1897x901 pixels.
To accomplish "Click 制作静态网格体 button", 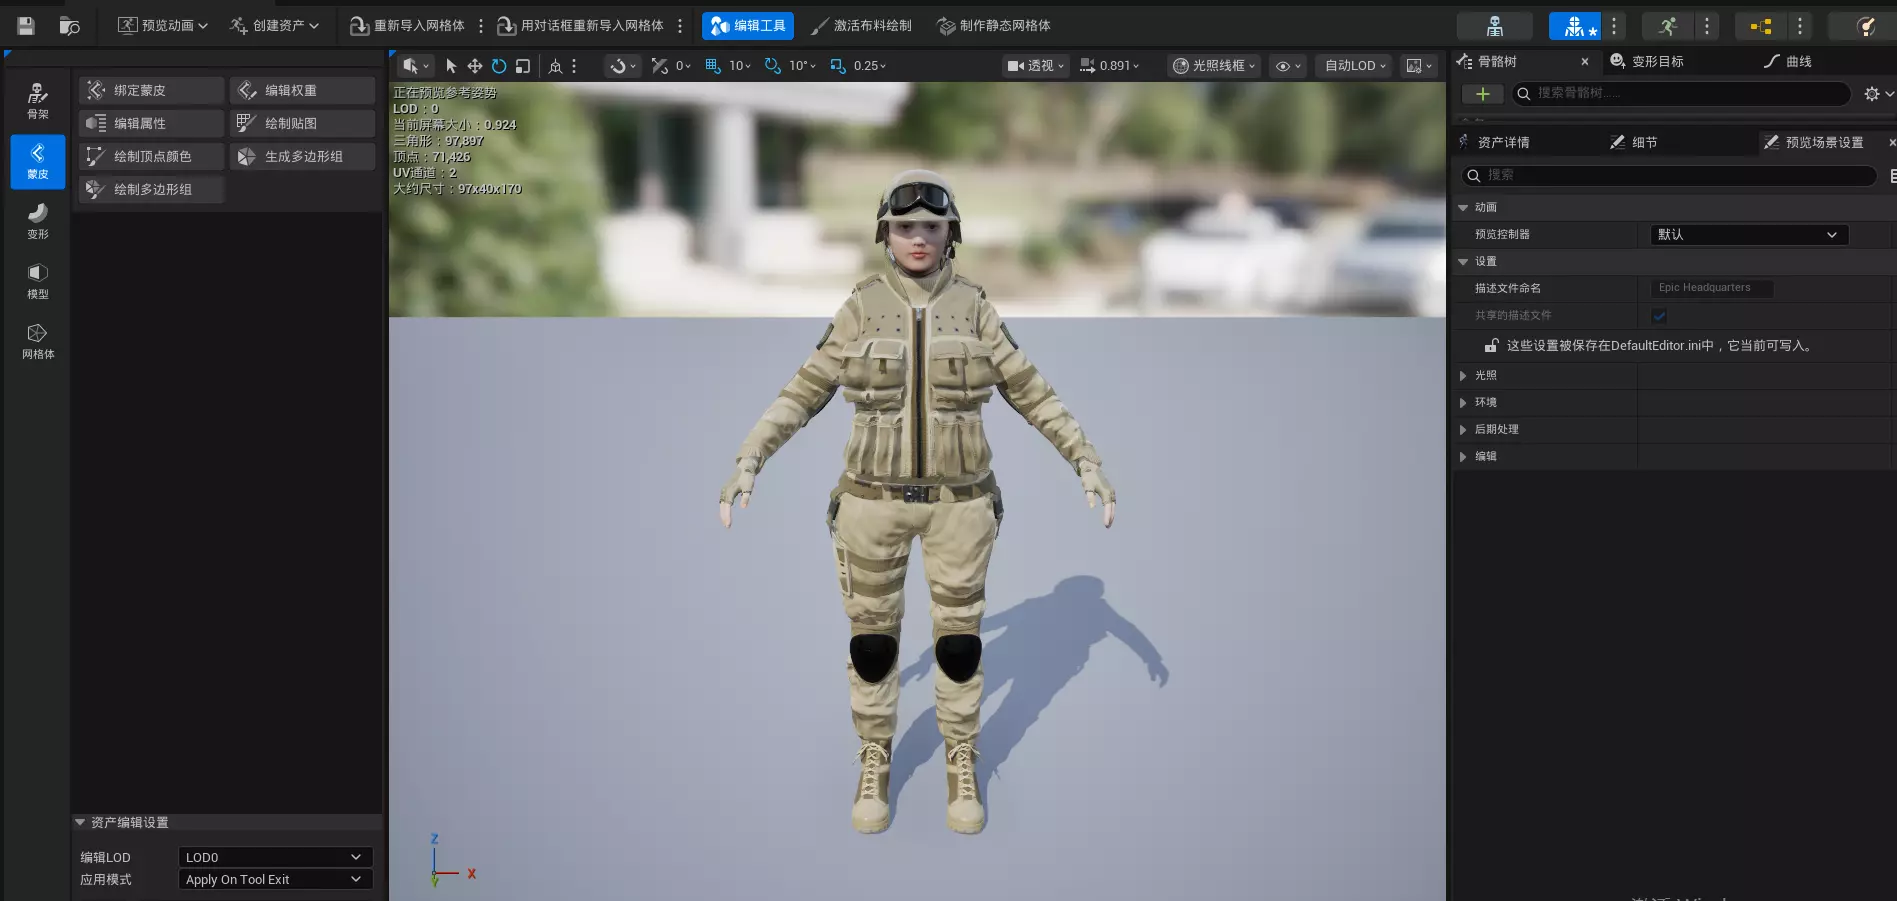I will point(994,26).
